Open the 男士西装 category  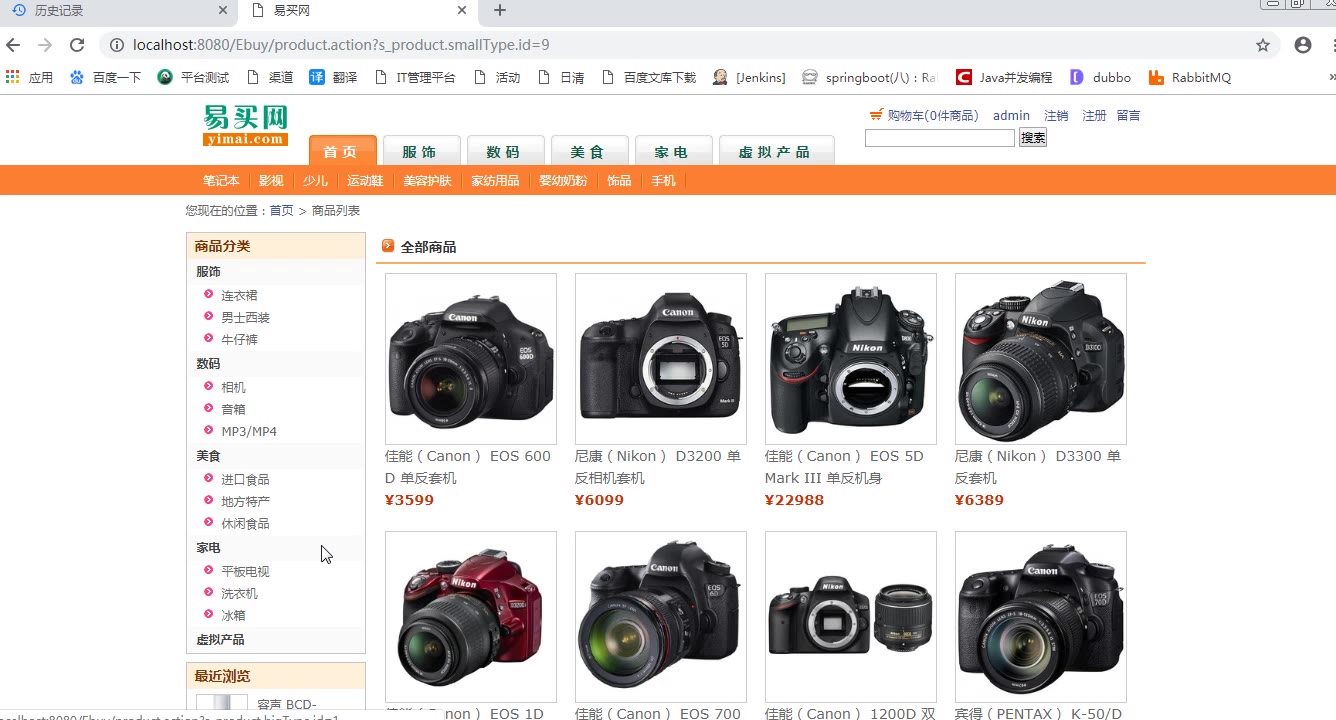click(x=245, y=318)
